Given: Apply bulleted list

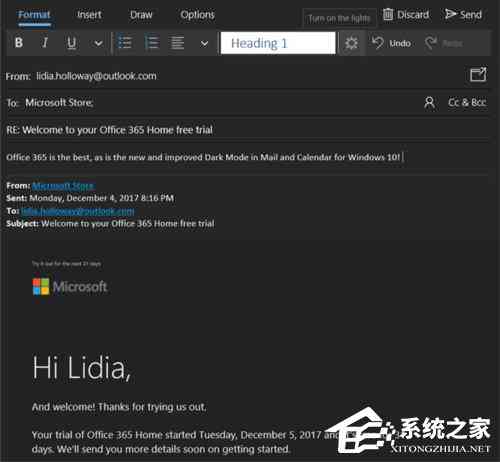Looking at the screenshot, I should click(125, 43).
